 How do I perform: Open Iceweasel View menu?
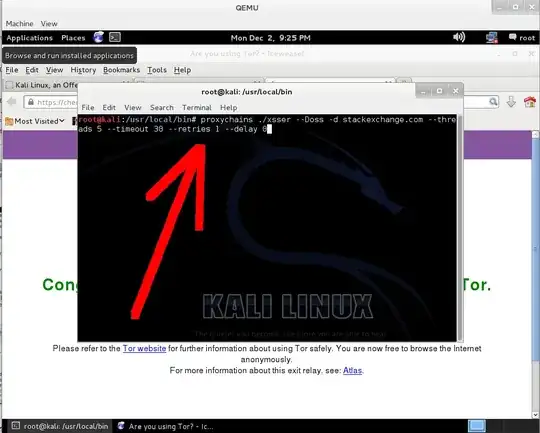[54, 70]
